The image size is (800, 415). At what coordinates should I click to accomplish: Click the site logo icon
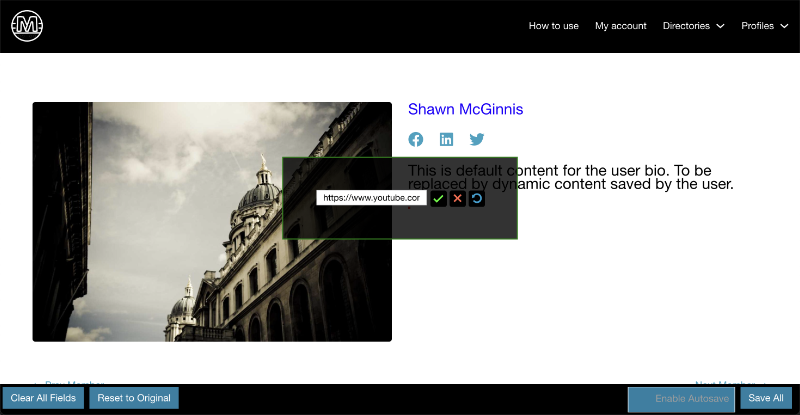click(27, 26)
